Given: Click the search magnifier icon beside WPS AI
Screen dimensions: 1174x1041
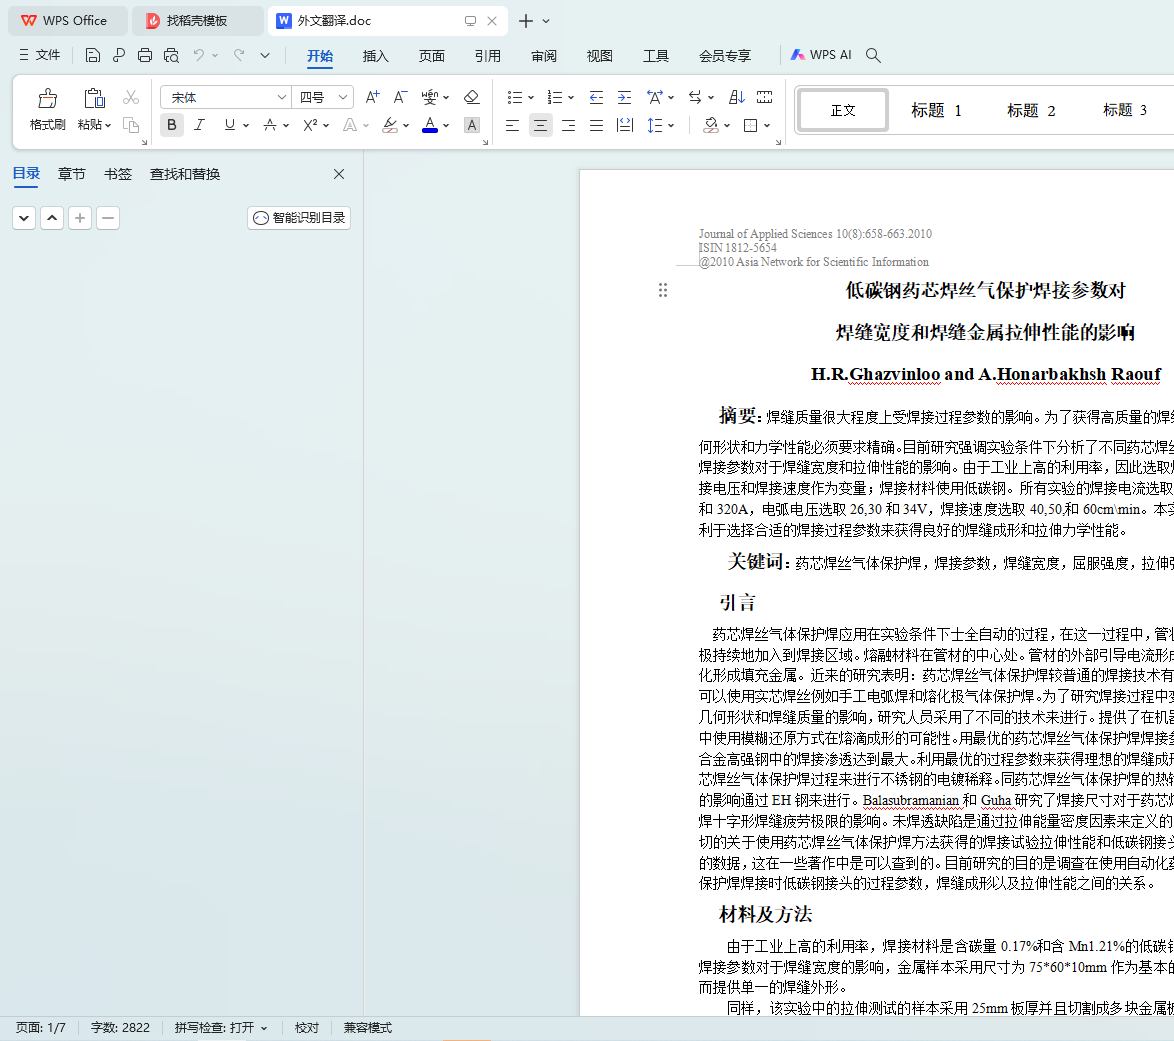Looking at the screenshot, I should click(x=873, y=56).
